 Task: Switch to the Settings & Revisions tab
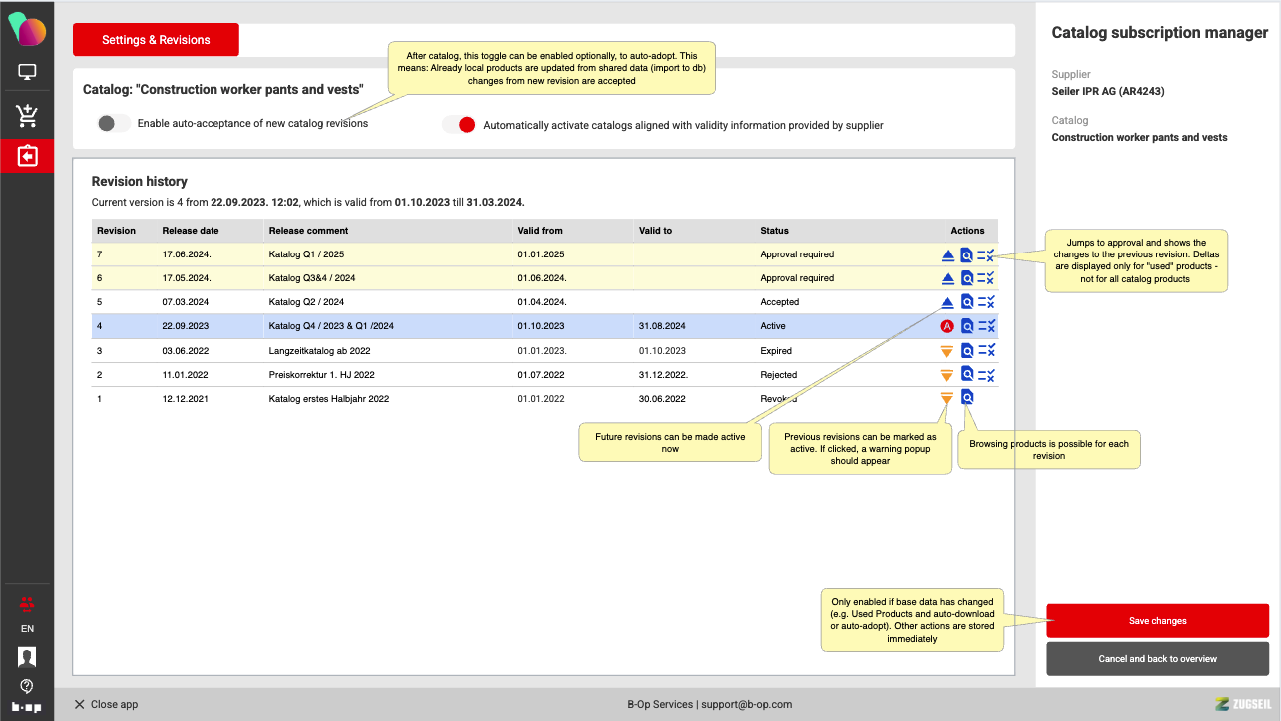(x=156, y=40)
